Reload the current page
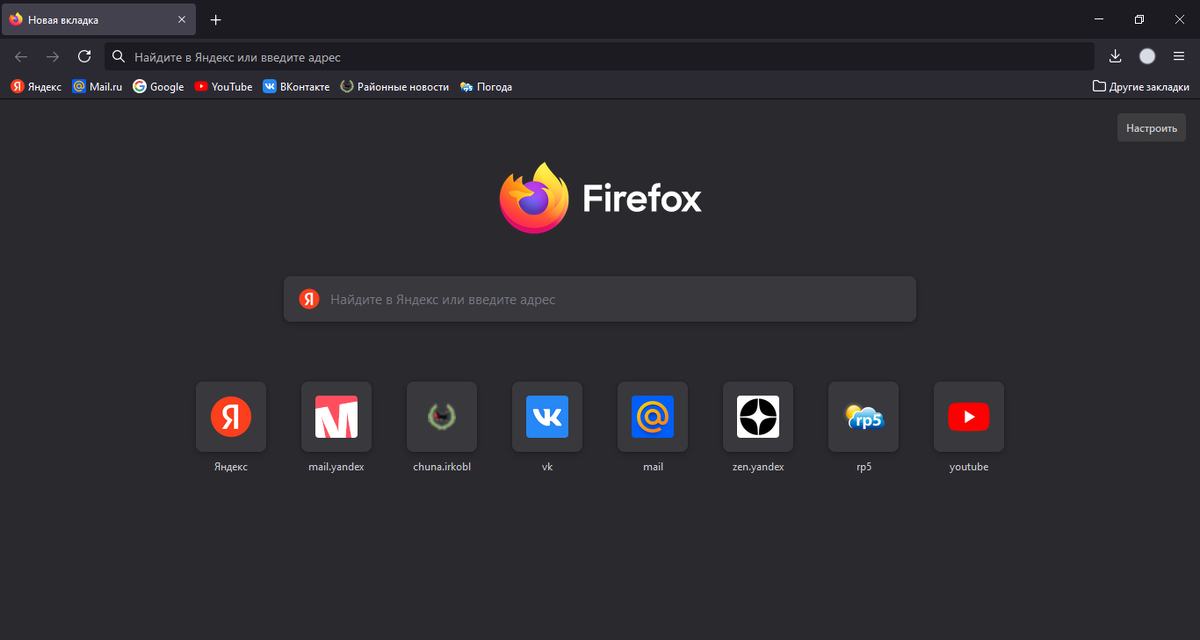The width and height of the screenshot is (1200, 640). point(84,56)
